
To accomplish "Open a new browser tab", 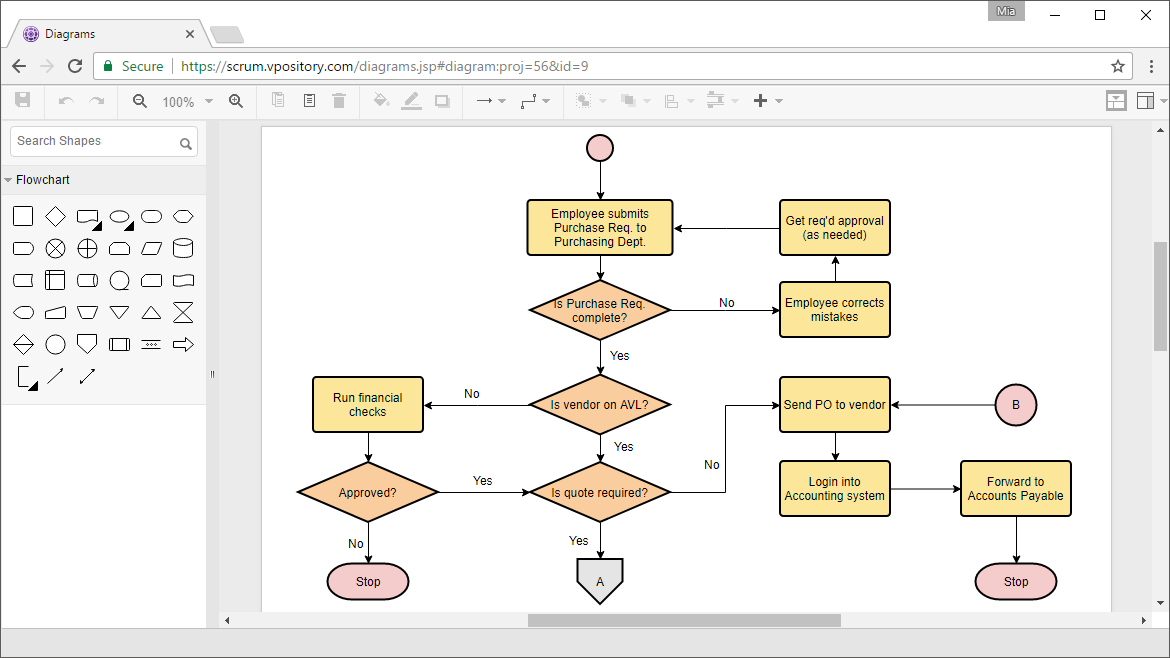I will point(227,34).
